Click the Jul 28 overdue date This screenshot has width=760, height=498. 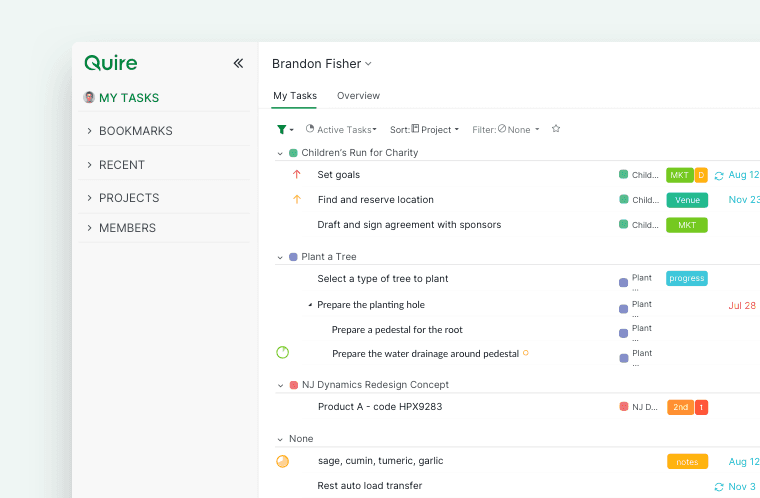click(x=742, y=305)
